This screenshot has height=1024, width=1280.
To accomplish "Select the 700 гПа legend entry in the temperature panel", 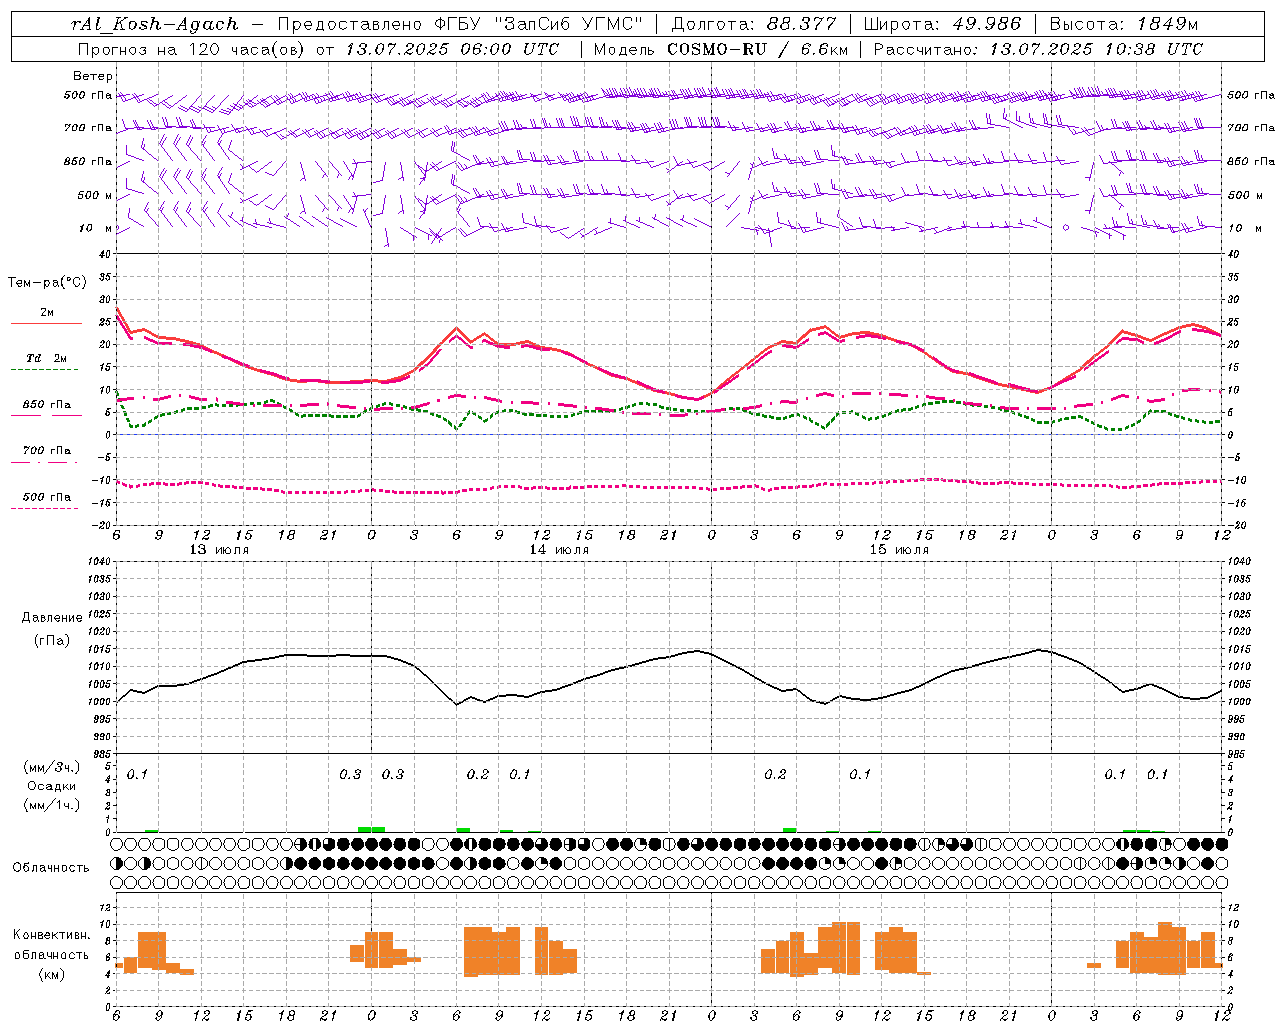I will [47, 450].
